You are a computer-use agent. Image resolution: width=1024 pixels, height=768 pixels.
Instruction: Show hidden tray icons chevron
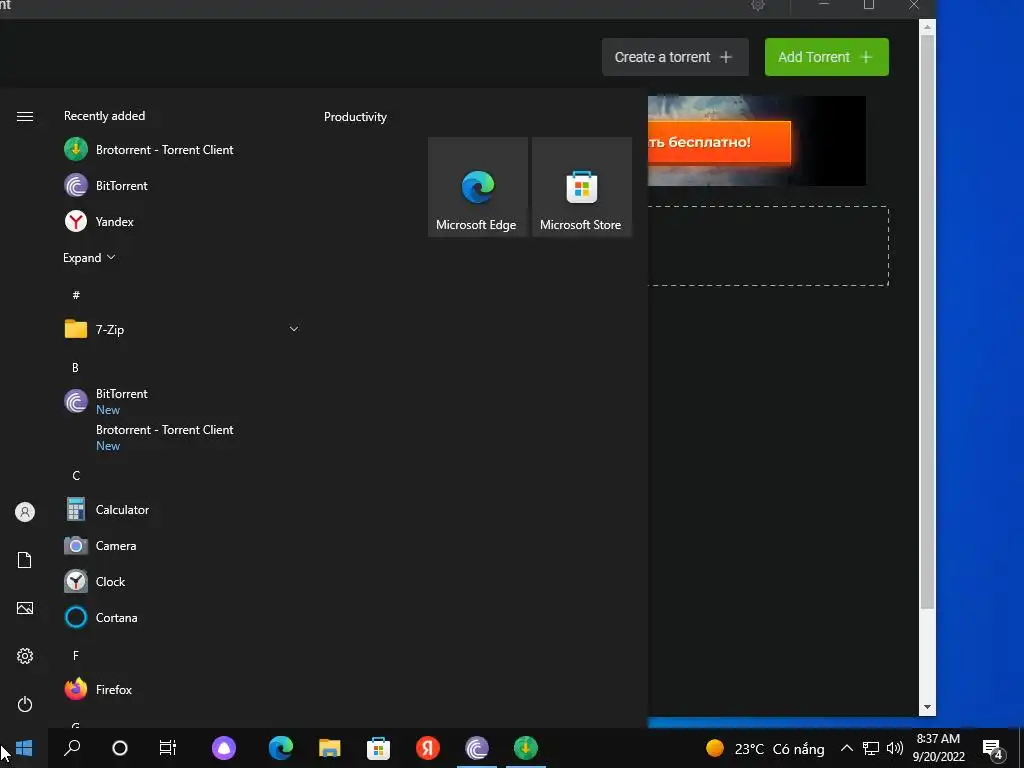coord(846,748)
